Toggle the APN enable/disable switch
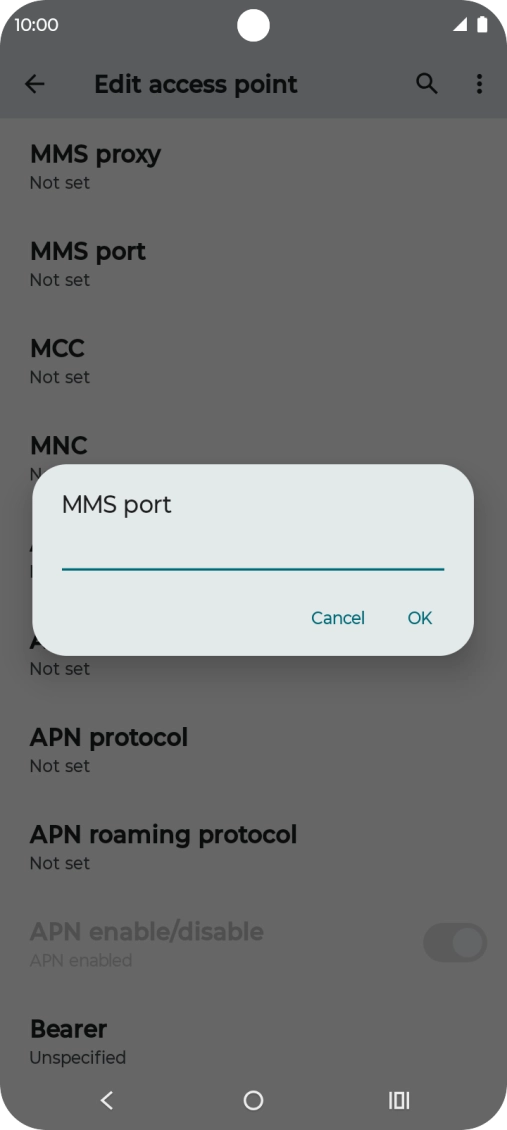 tap(455, 943)
